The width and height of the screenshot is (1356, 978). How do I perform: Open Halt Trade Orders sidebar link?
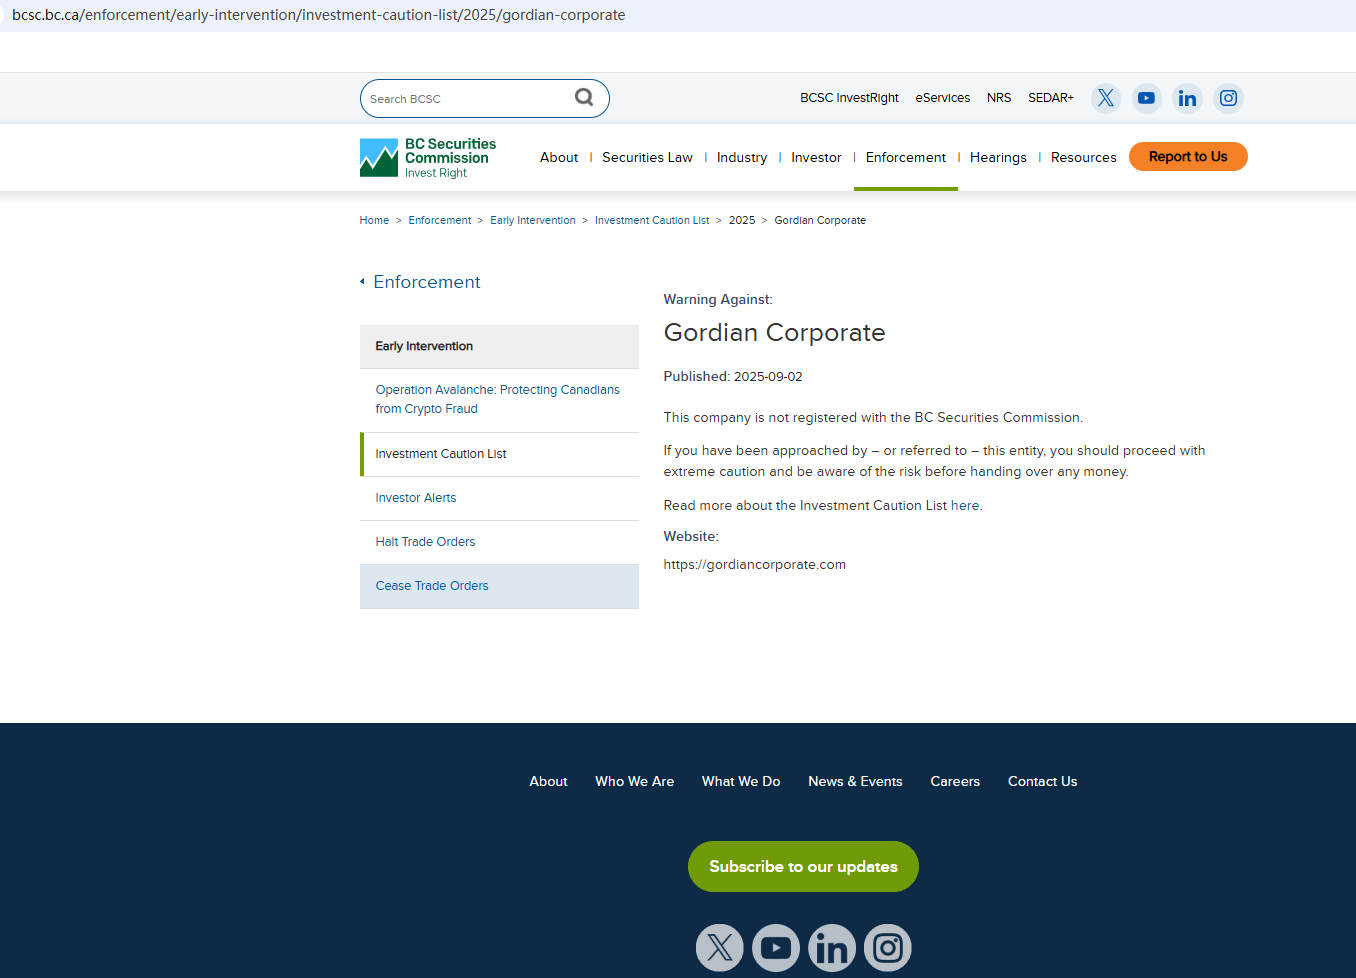point(425,542)
